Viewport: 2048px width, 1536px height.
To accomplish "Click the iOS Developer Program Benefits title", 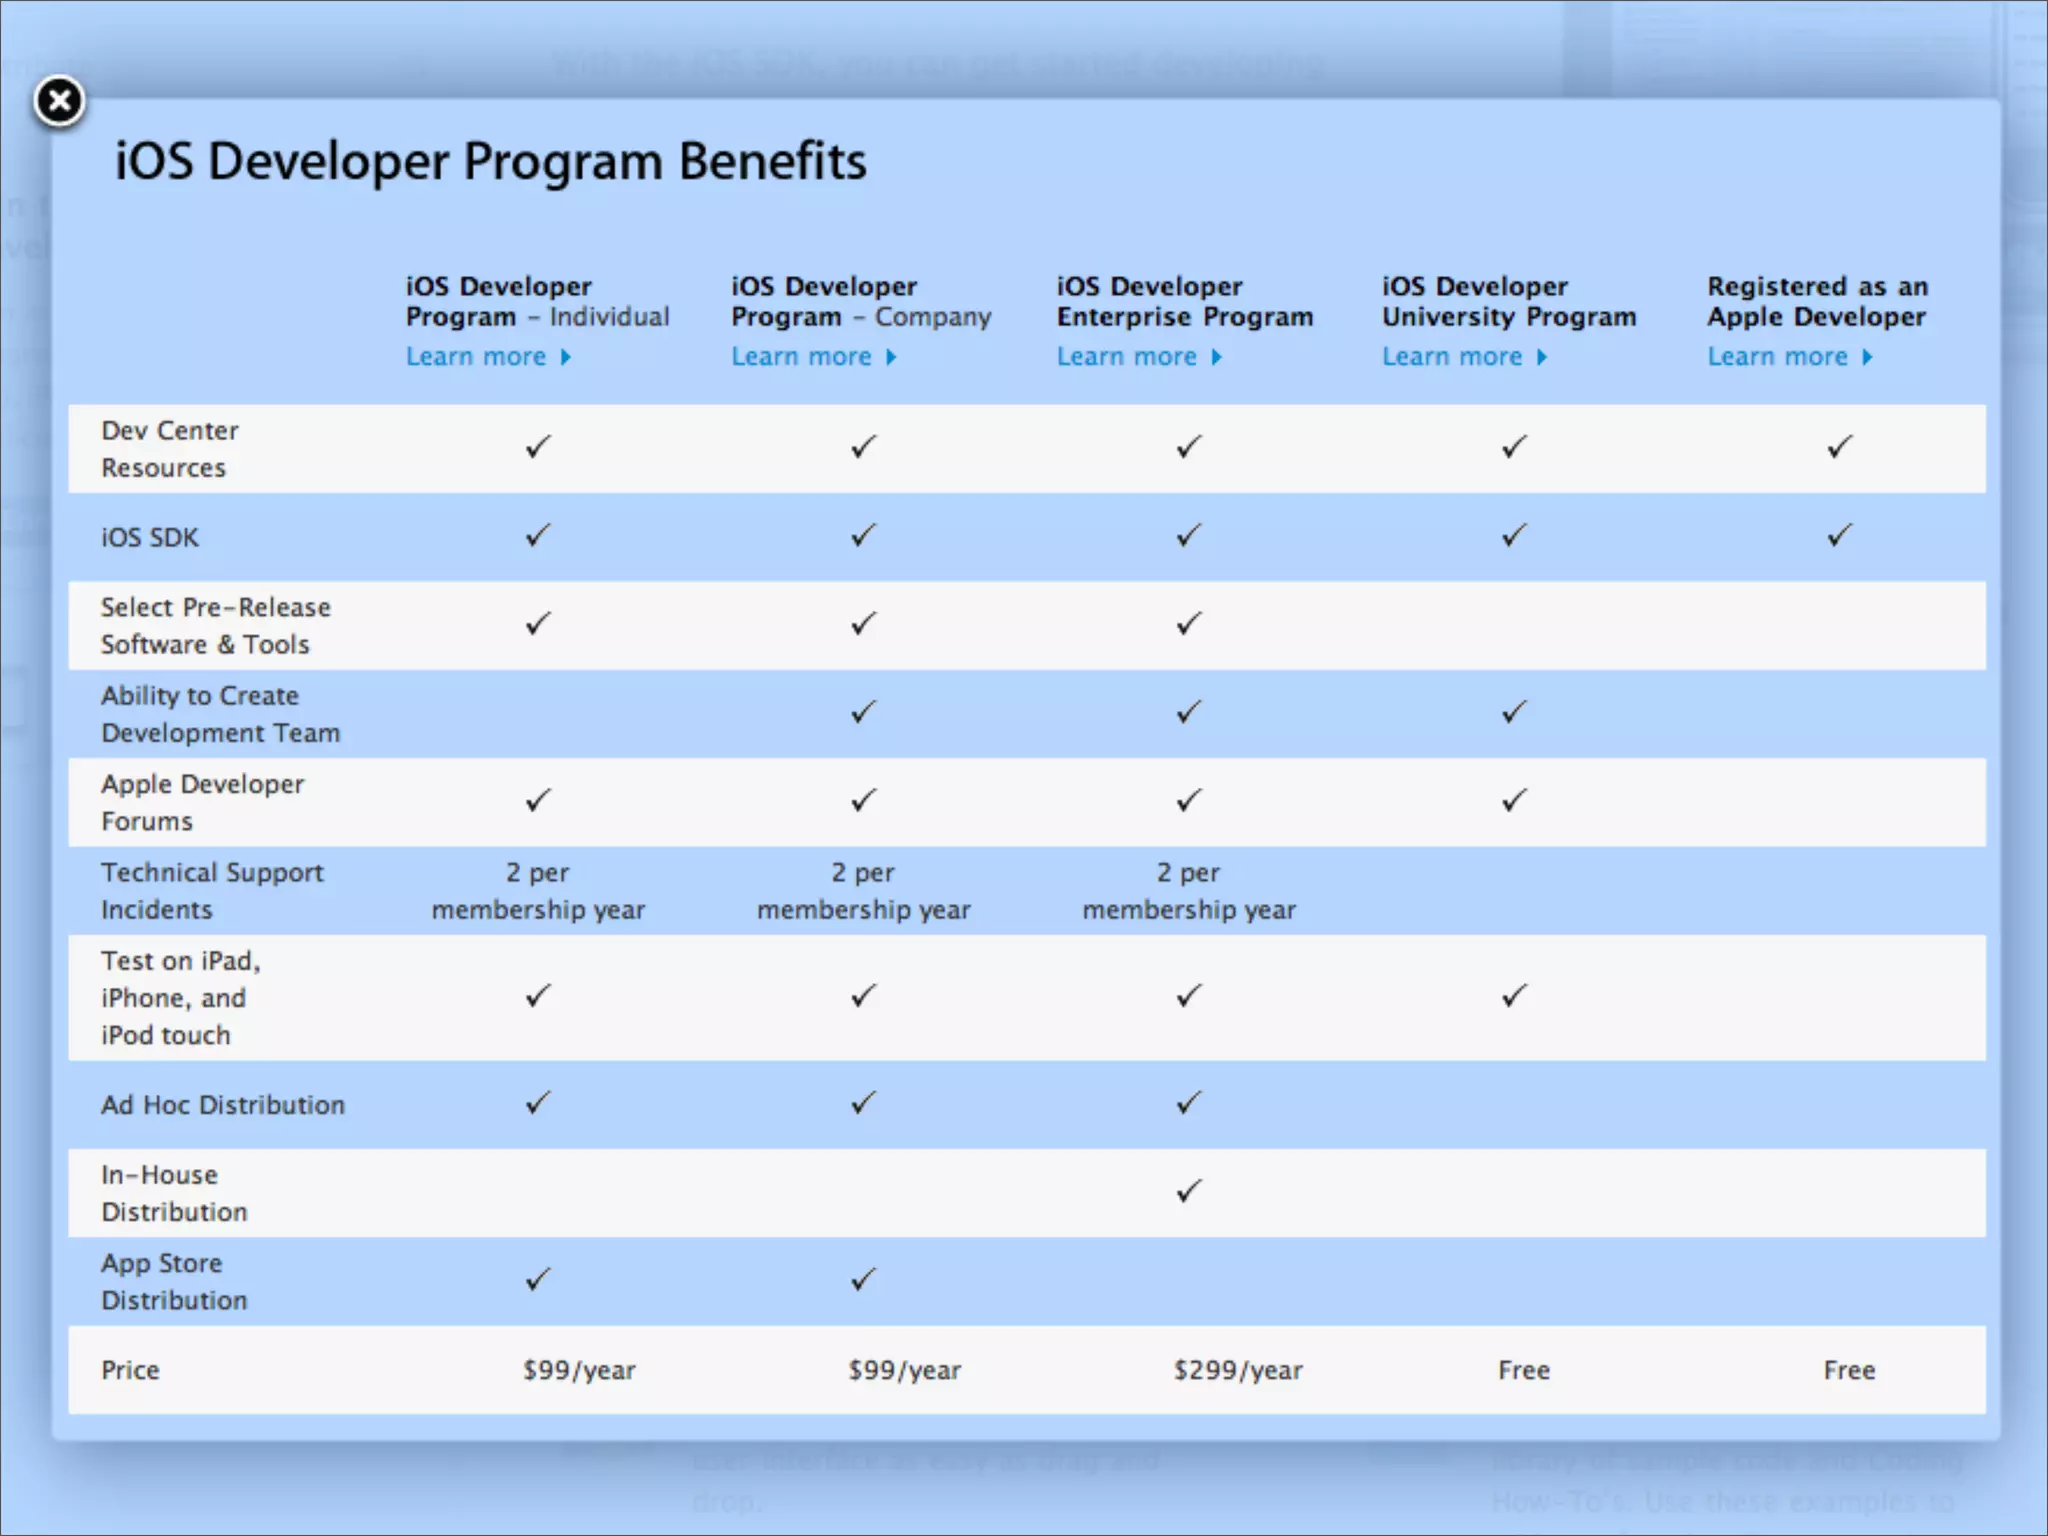I will 490,161.
